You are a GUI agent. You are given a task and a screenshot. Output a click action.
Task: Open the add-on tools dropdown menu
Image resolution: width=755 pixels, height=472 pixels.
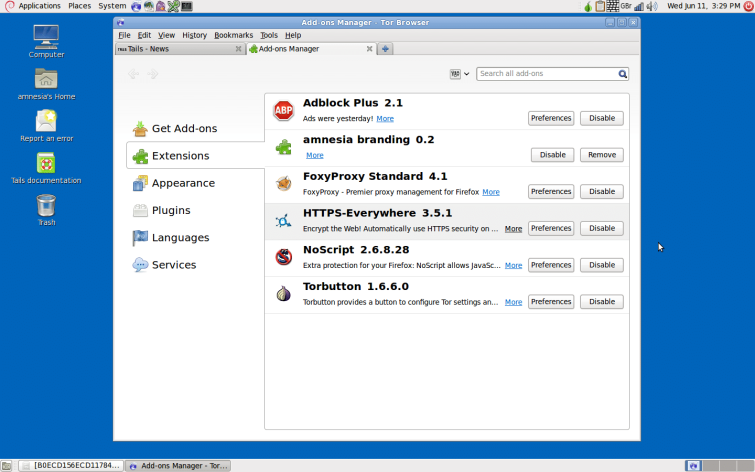tap(459, 74)
